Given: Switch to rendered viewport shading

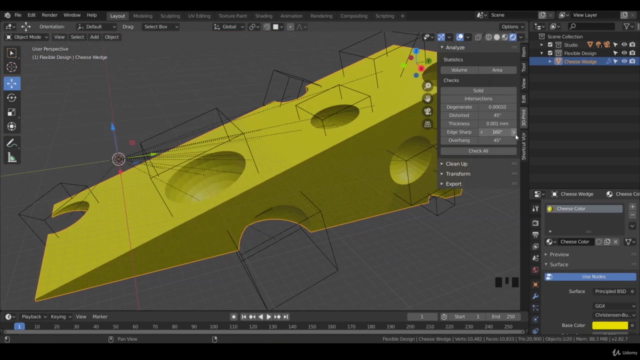Looking at the screenshot, I should click(513, 37).
